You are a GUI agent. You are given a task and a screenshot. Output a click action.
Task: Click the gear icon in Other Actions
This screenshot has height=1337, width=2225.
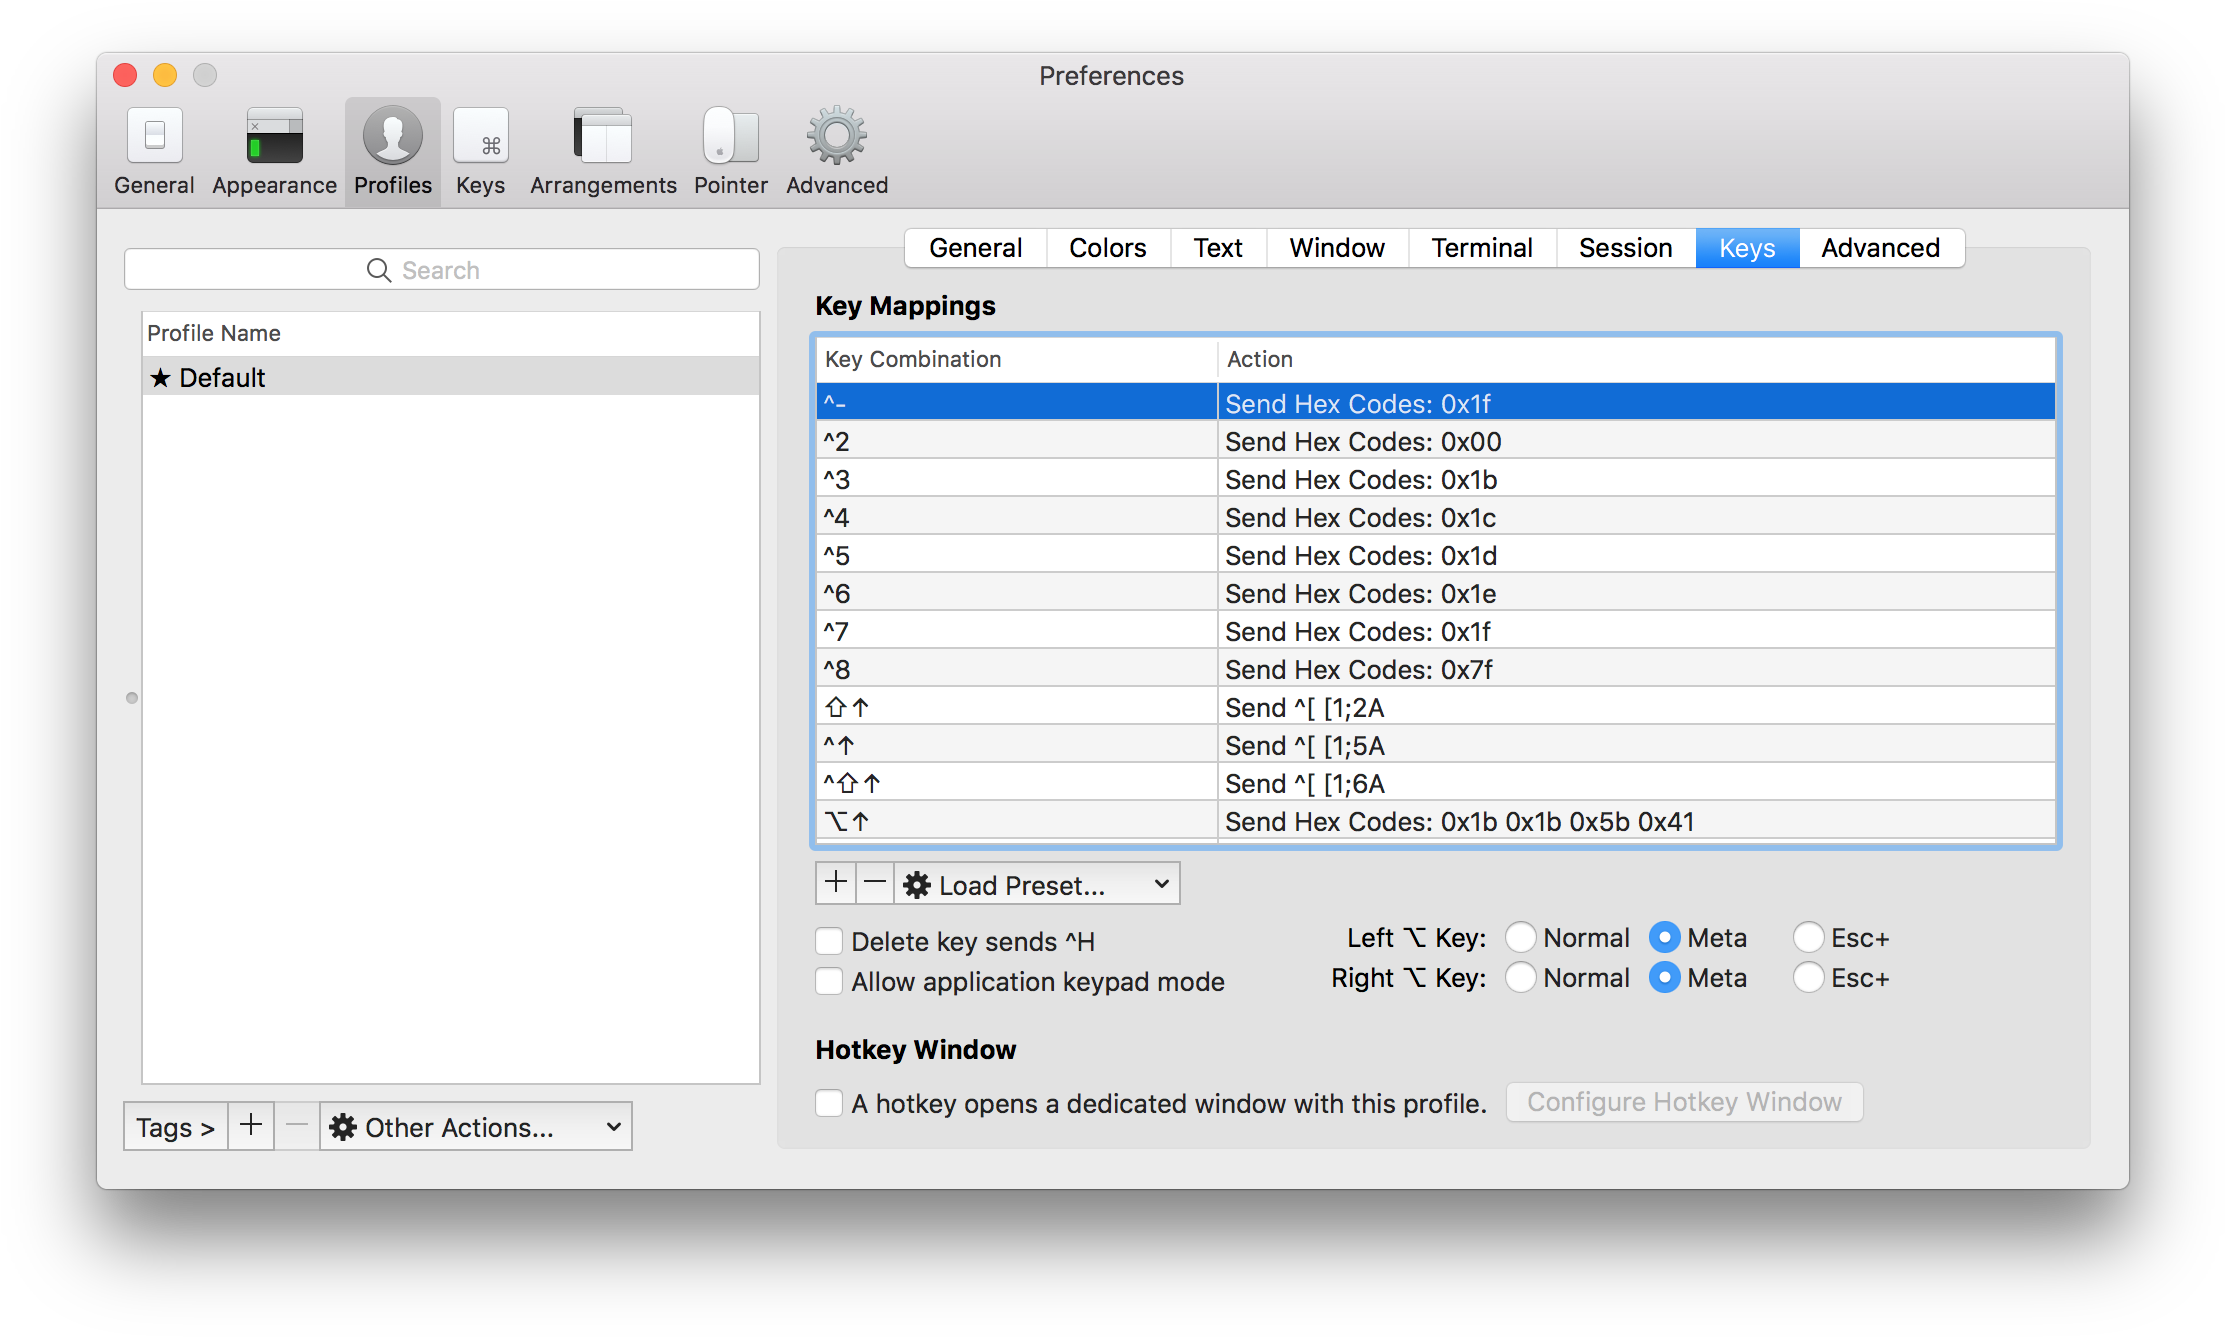coord(343,1128)
